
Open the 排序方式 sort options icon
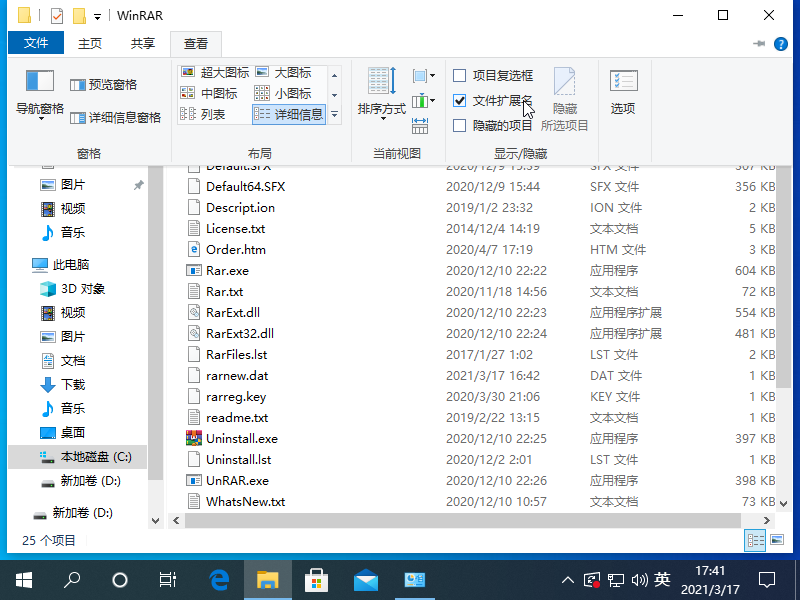(x=381, y=89)
